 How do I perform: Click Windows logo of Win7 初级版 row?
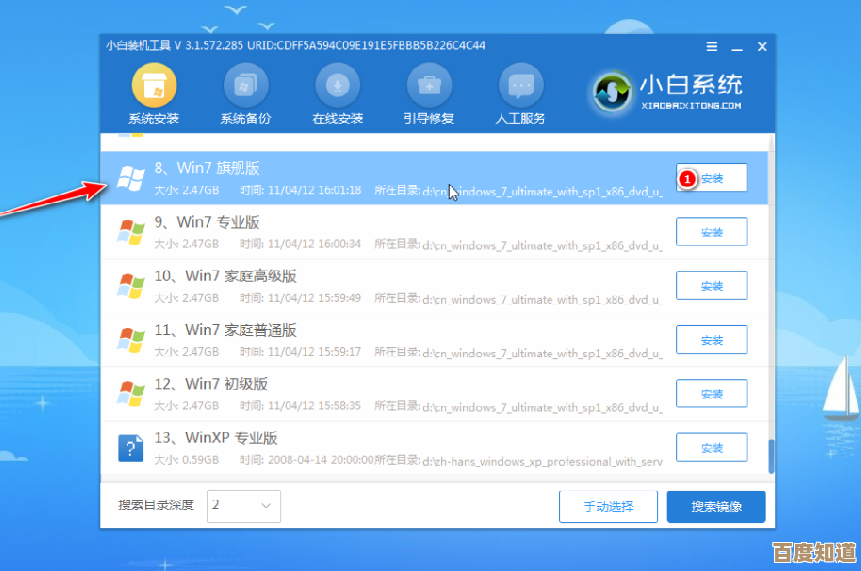(x=131, y=393)
